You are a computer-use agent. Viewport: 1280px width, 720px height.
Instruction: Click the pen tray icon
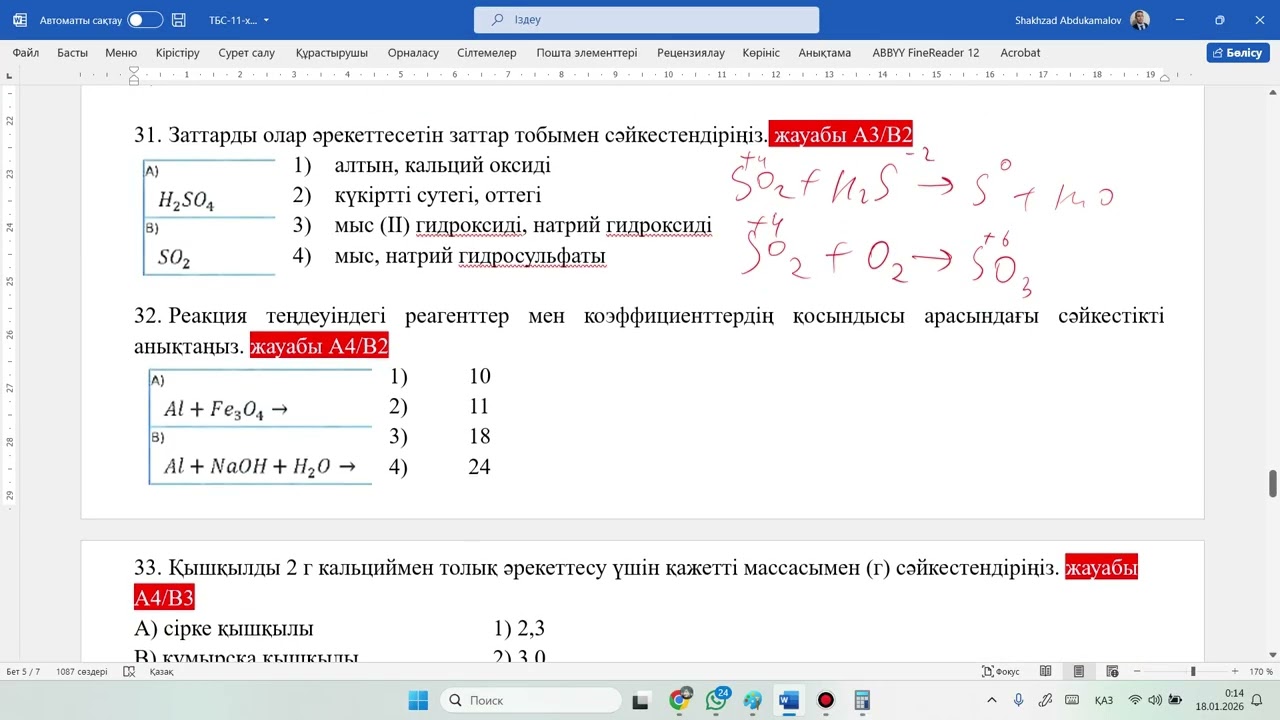pos(1045,700)
